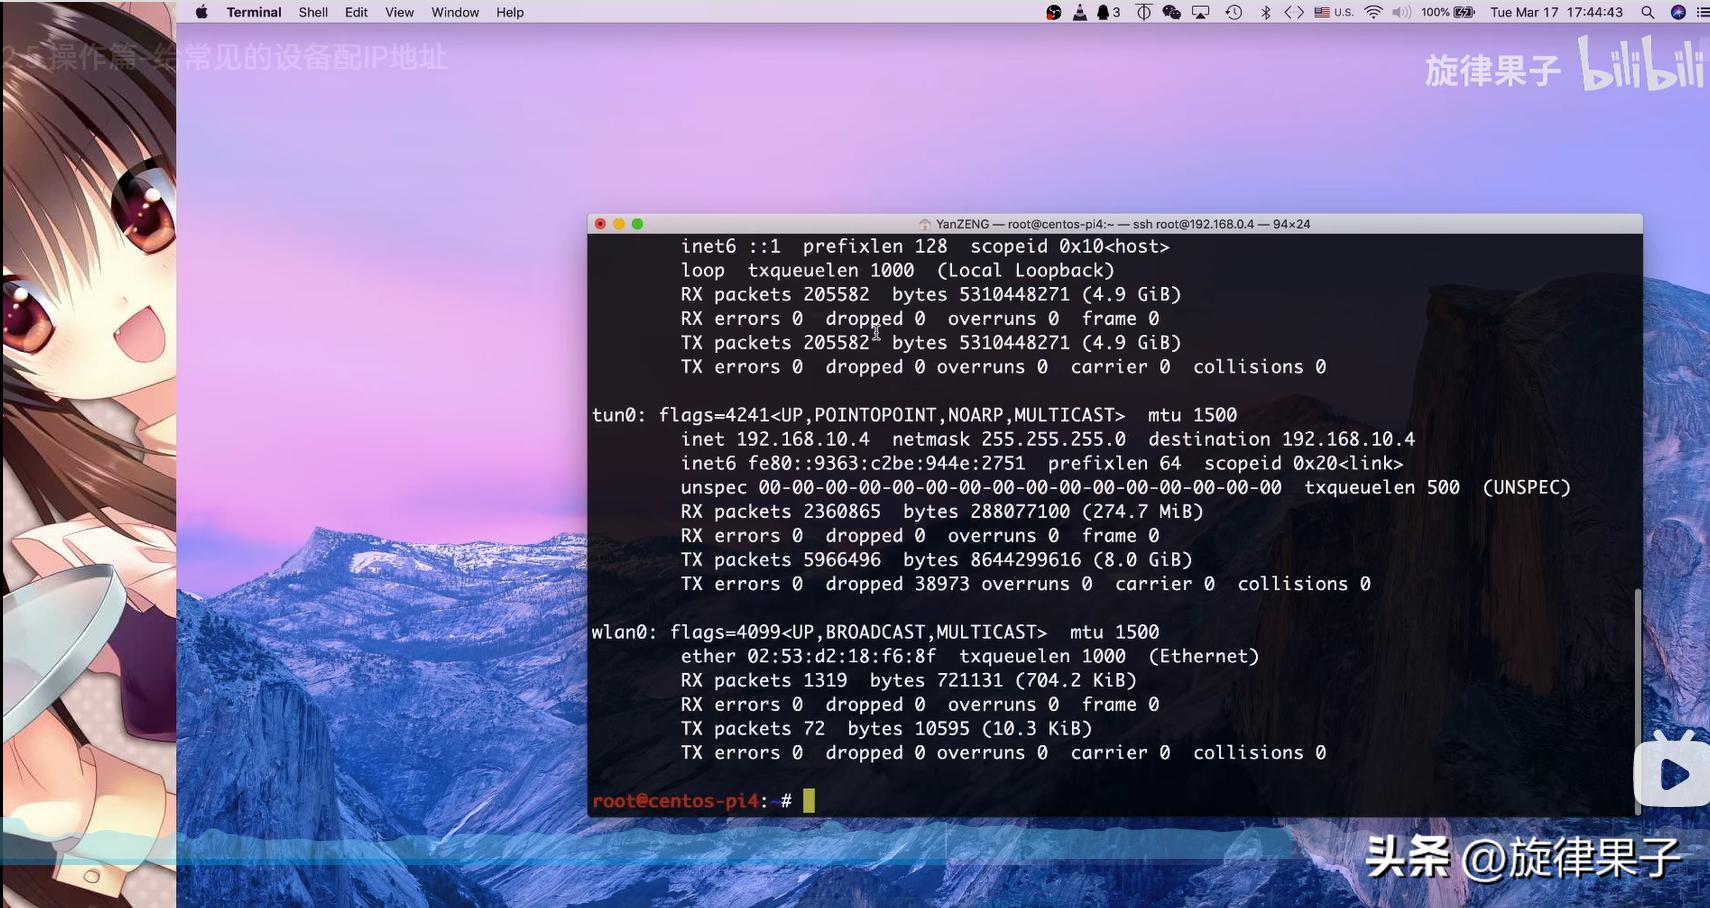Launch Siri from the menu bar
1710x908 pixels.
(1678, 12)
